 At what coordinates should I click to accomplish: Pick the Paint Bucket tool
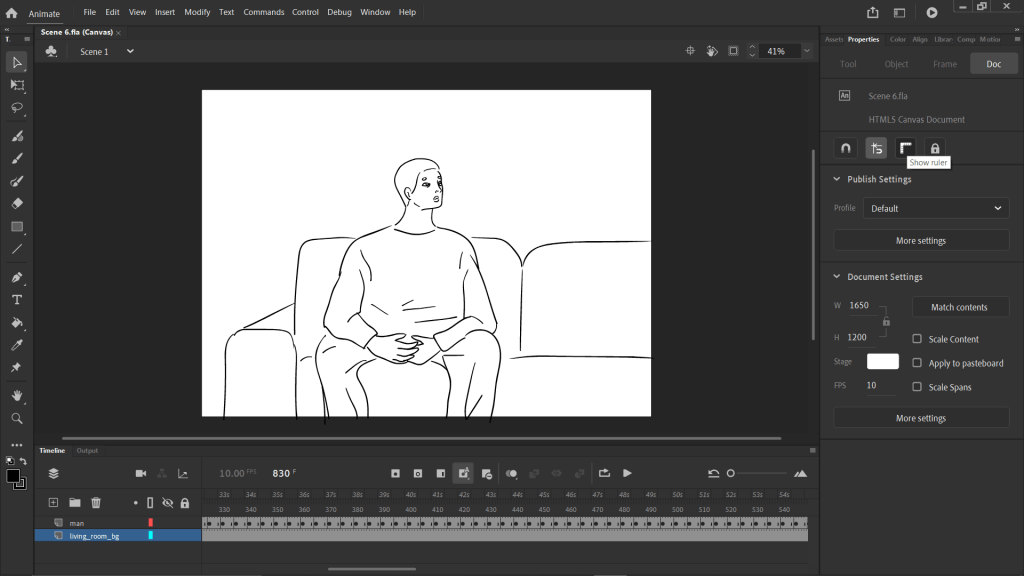tap(17, 323)
